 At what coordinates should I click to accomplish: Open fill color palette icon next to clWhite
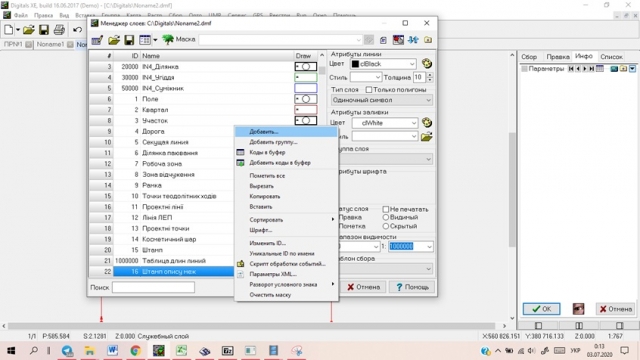tap(427, 122)
